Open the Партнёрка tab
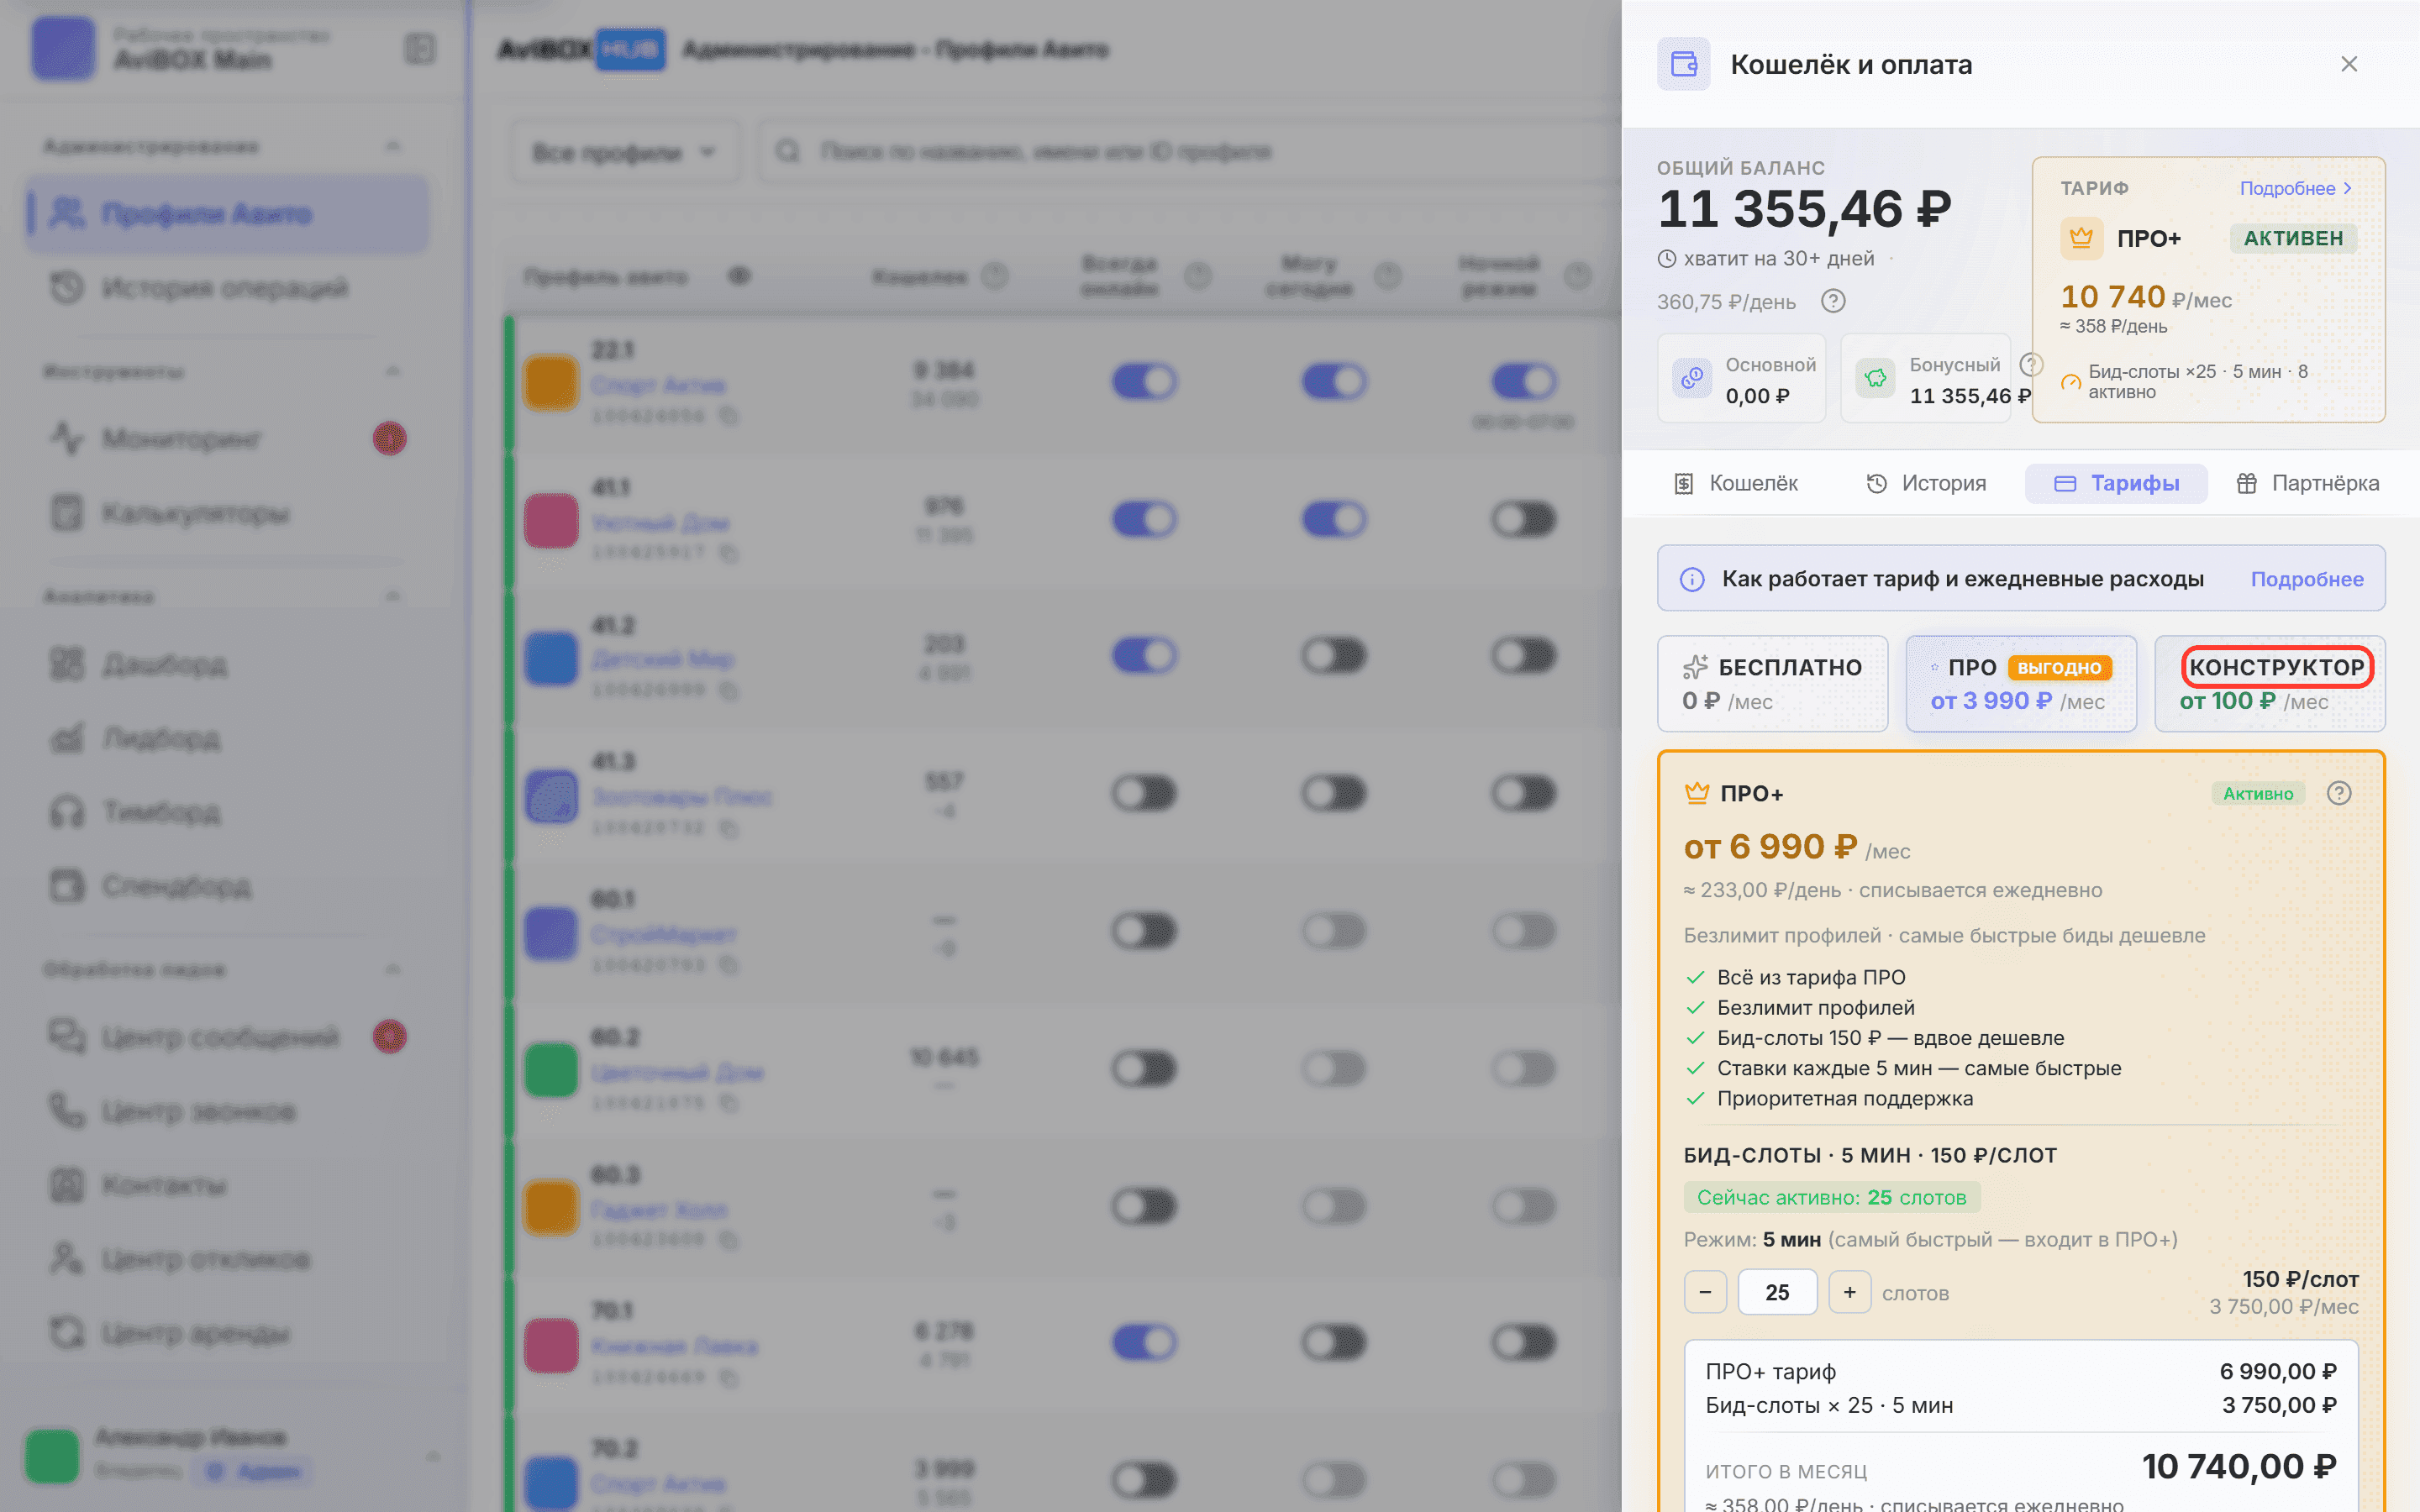 click(2307, 483)
